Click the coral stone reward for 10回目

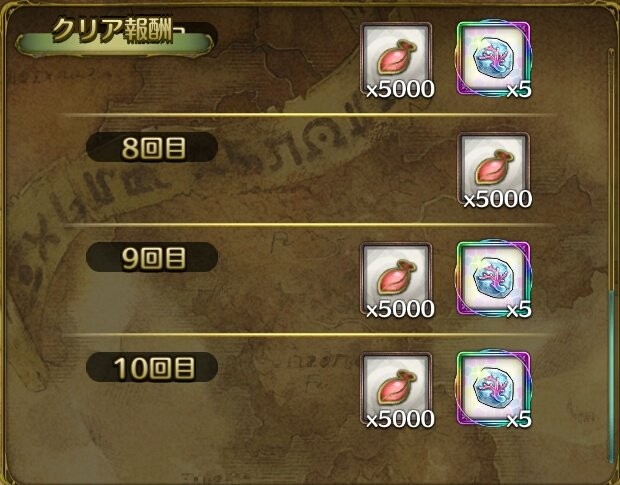(x=493, y=388)
